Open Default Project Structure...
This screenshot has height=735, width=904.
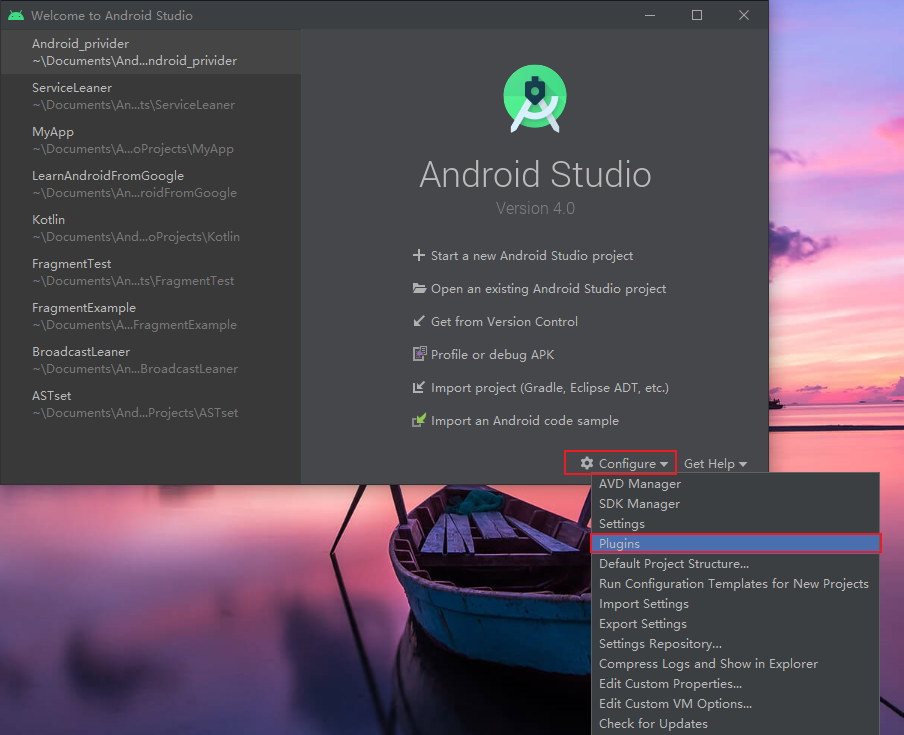coord(736,564)
